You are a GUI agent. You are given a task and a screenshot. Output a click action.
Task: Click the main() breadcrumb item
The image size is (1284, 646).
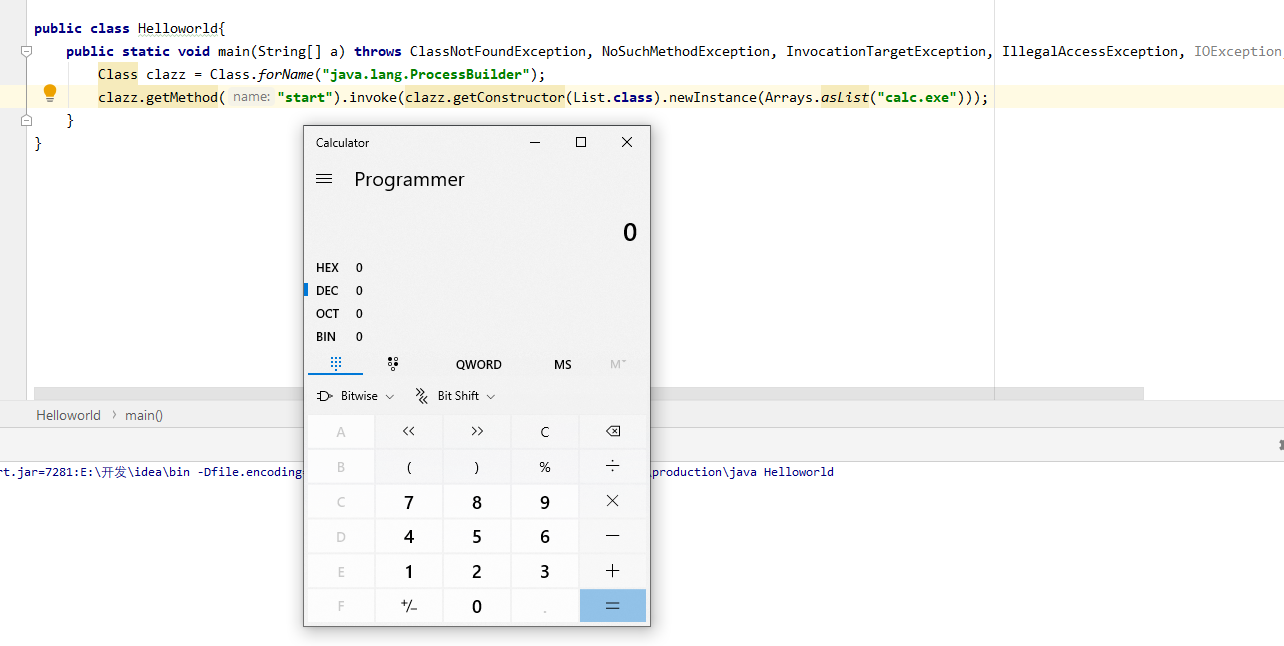coord(144,415)
